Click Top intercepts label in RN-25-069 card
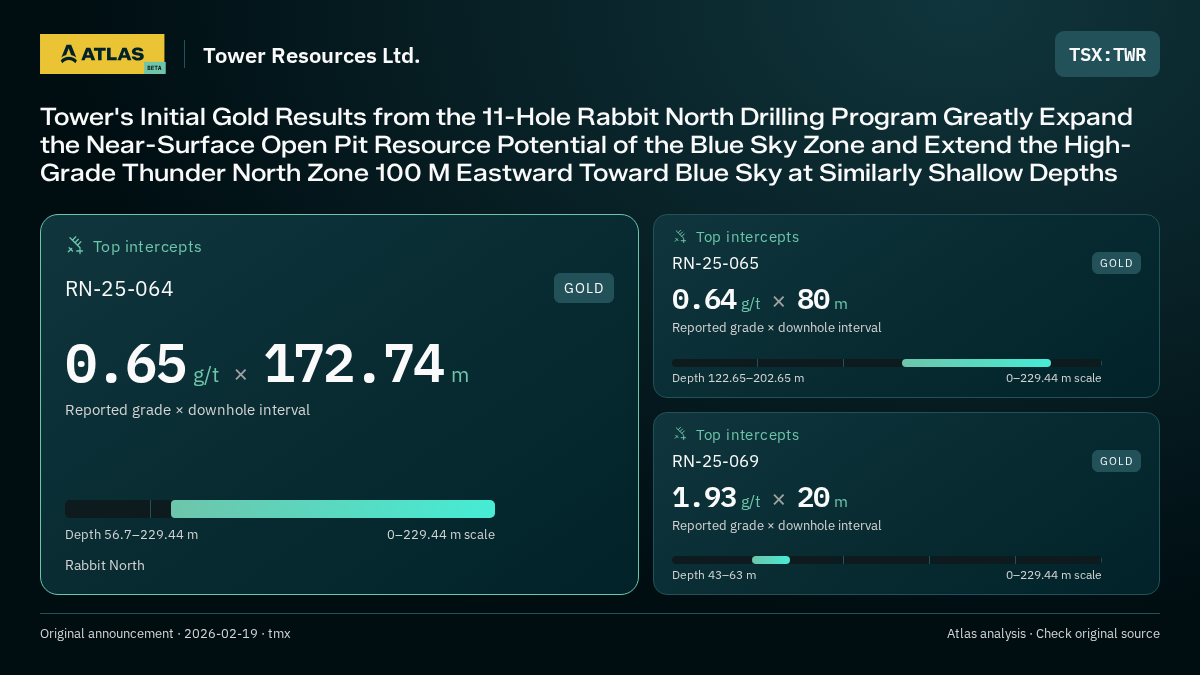The image size is (1200, 675). pos(747,435)
